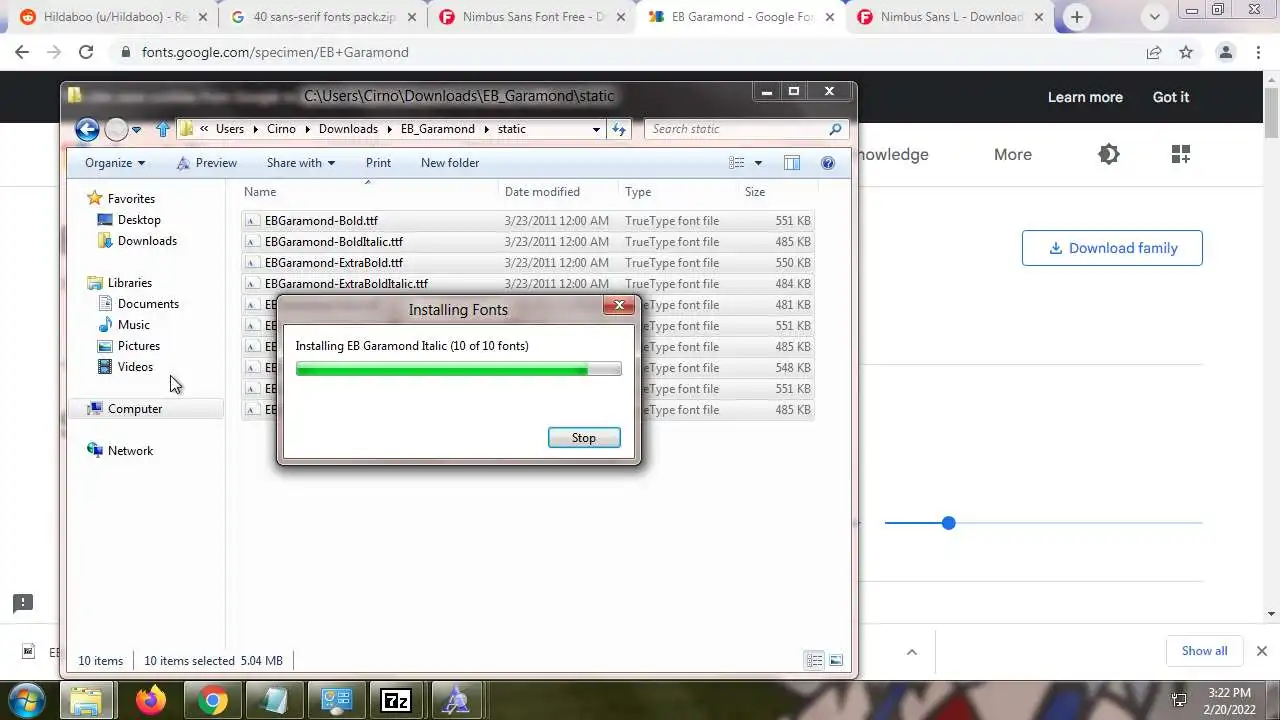Open the address bar history dropdown
The width and height of the screenshot is (1280, 720).
point(596,129)
